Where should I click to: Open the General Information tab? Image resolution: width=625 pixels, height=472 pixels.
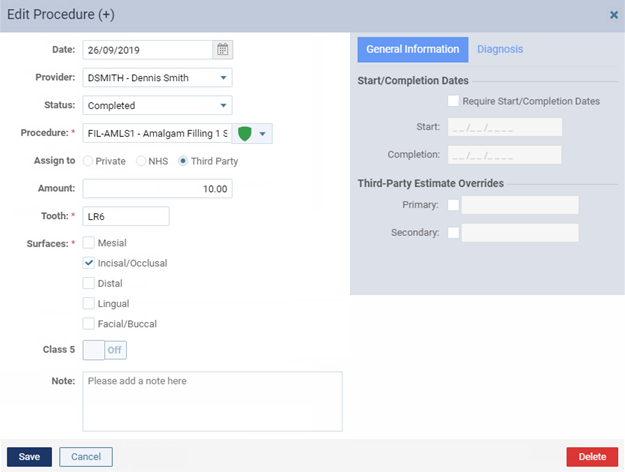(413, 49)
